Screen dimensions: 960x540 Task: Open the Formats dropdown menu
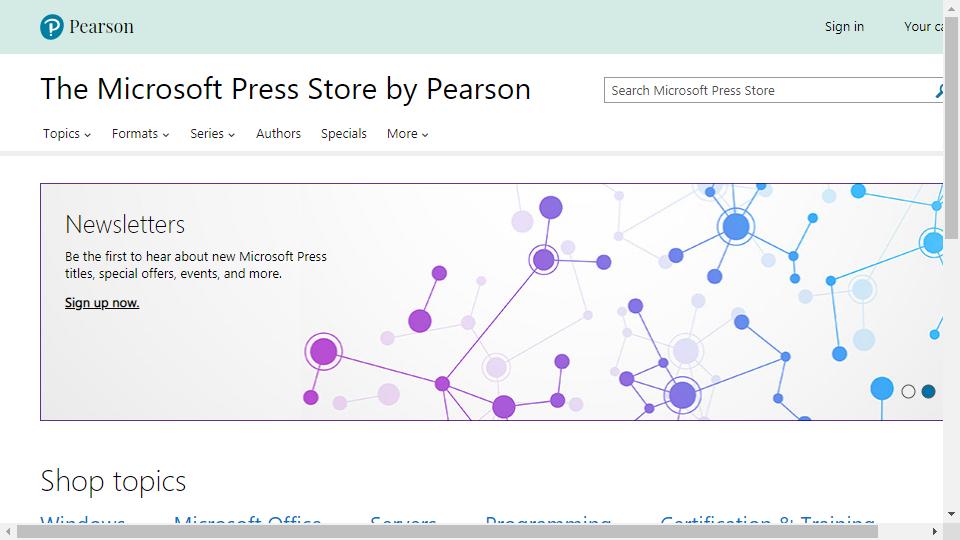(140, 134)
